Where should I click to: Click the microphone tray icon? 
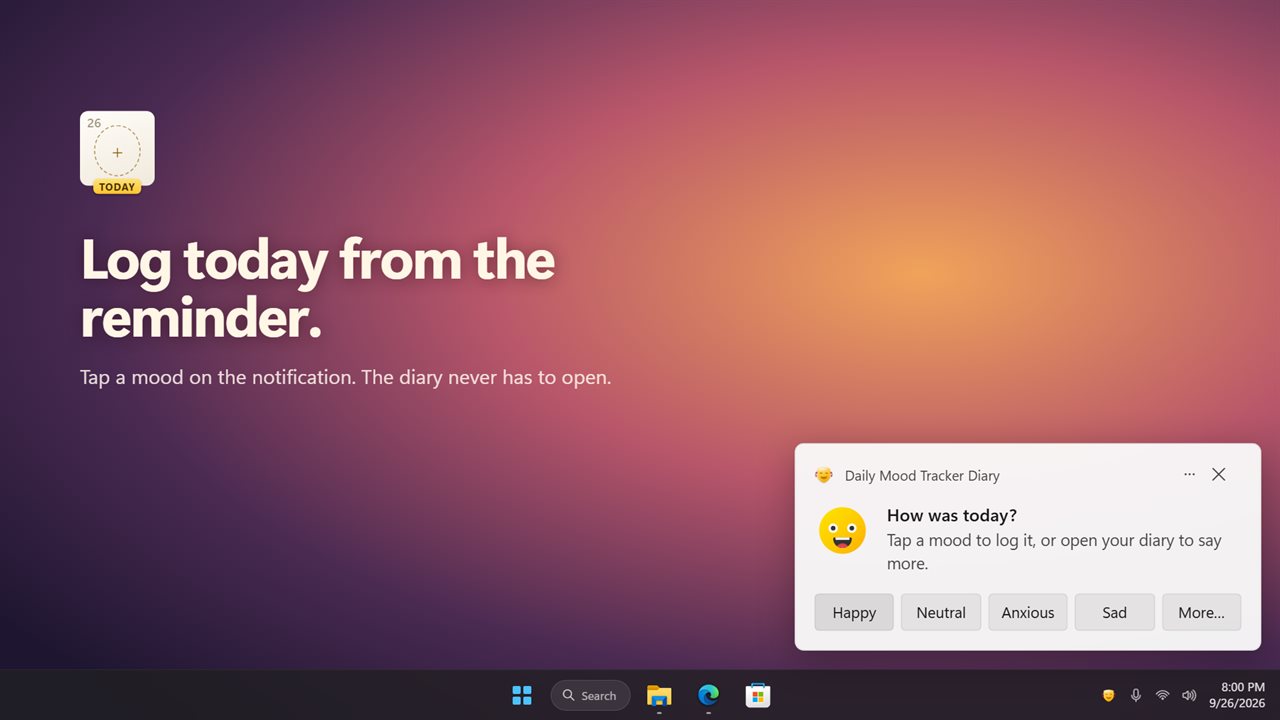[x=1136, y=695]
